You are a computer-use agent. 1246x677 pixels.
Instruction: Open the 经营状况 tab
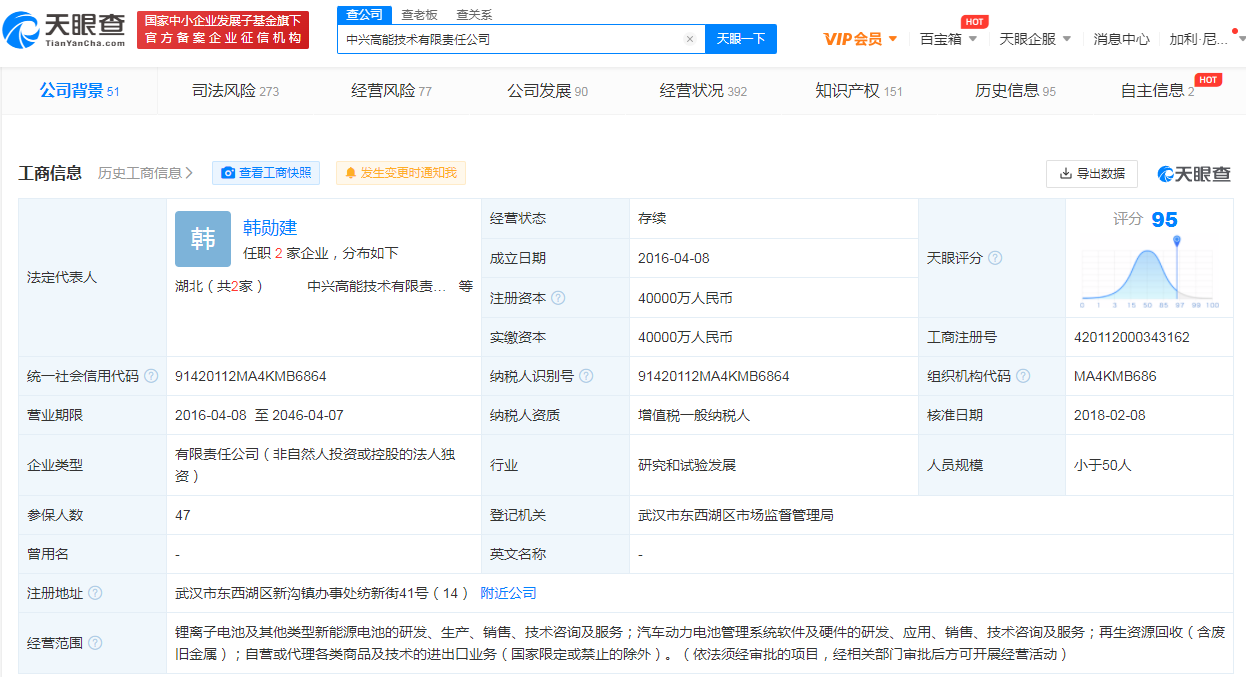tap(703, 91)
